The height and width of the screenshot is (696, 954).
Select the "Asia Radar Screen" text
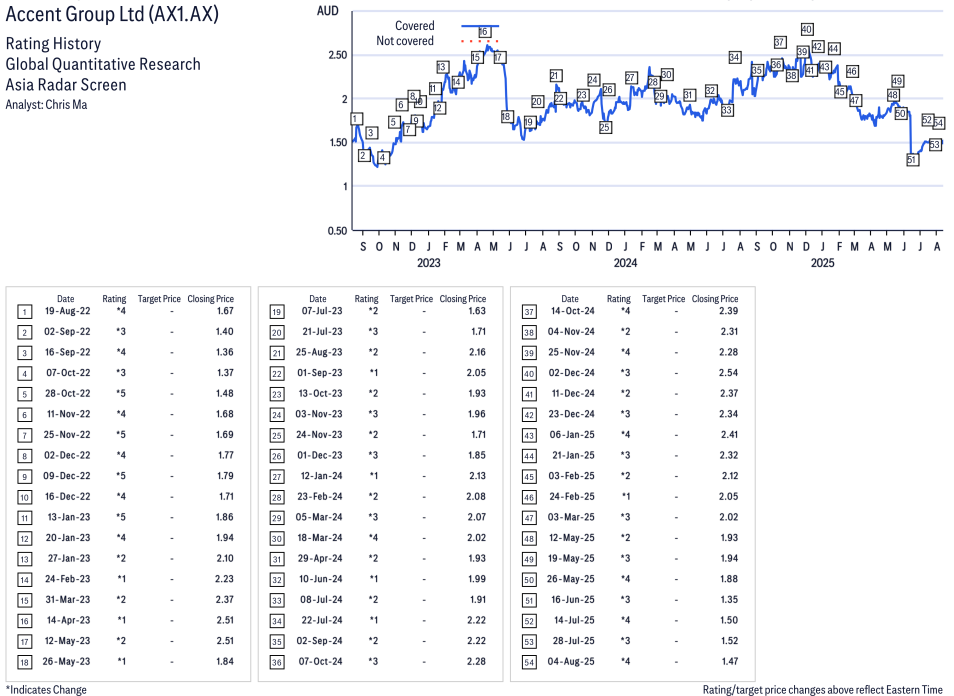(x=66, y=85)
